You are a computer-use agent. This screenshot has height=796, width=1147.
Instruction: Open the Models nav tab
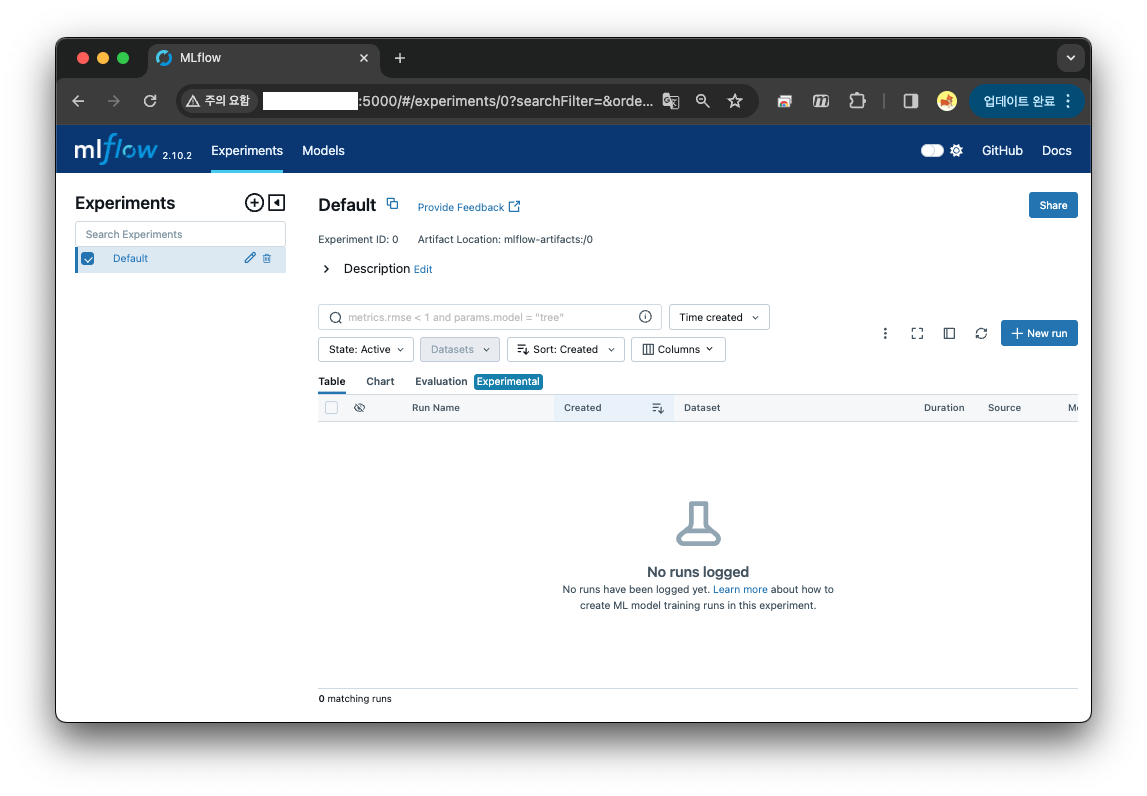tap(323, 151)
